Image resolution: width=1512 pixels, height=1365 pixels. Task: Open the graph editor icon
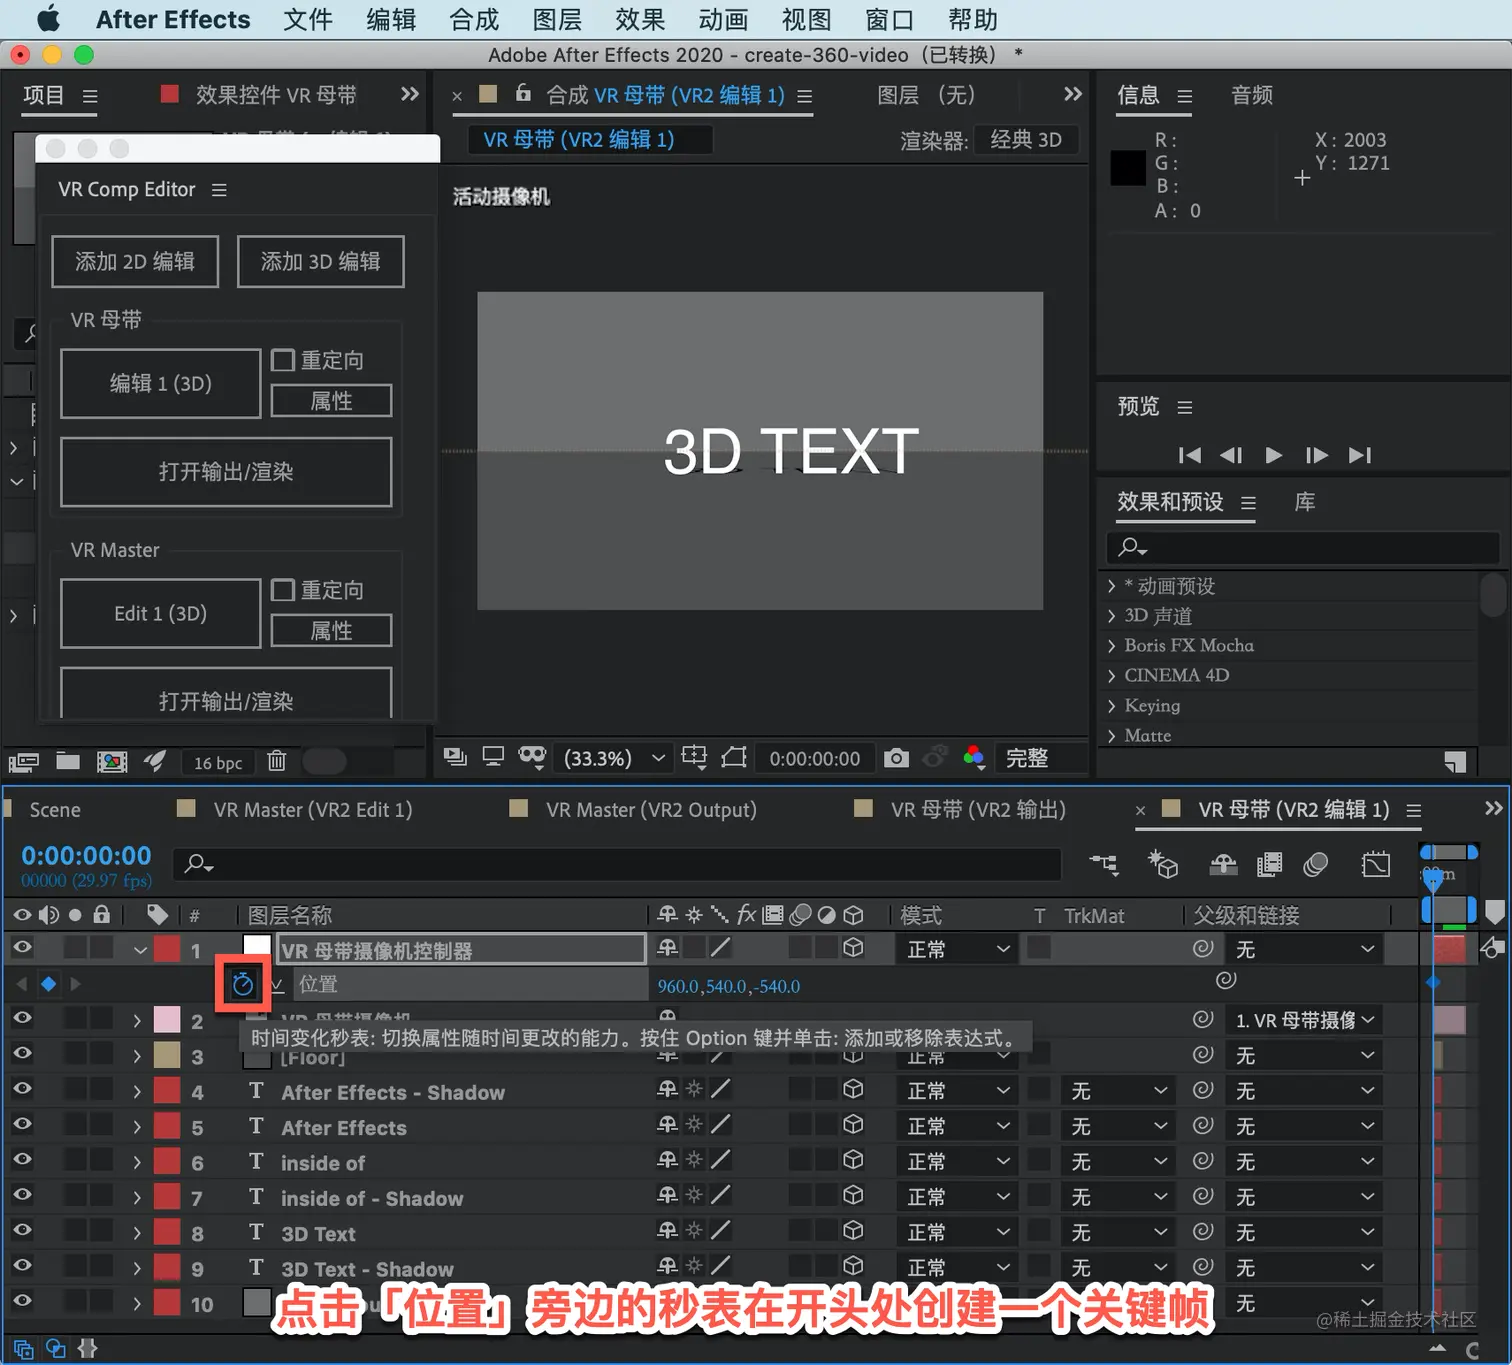1376,864
